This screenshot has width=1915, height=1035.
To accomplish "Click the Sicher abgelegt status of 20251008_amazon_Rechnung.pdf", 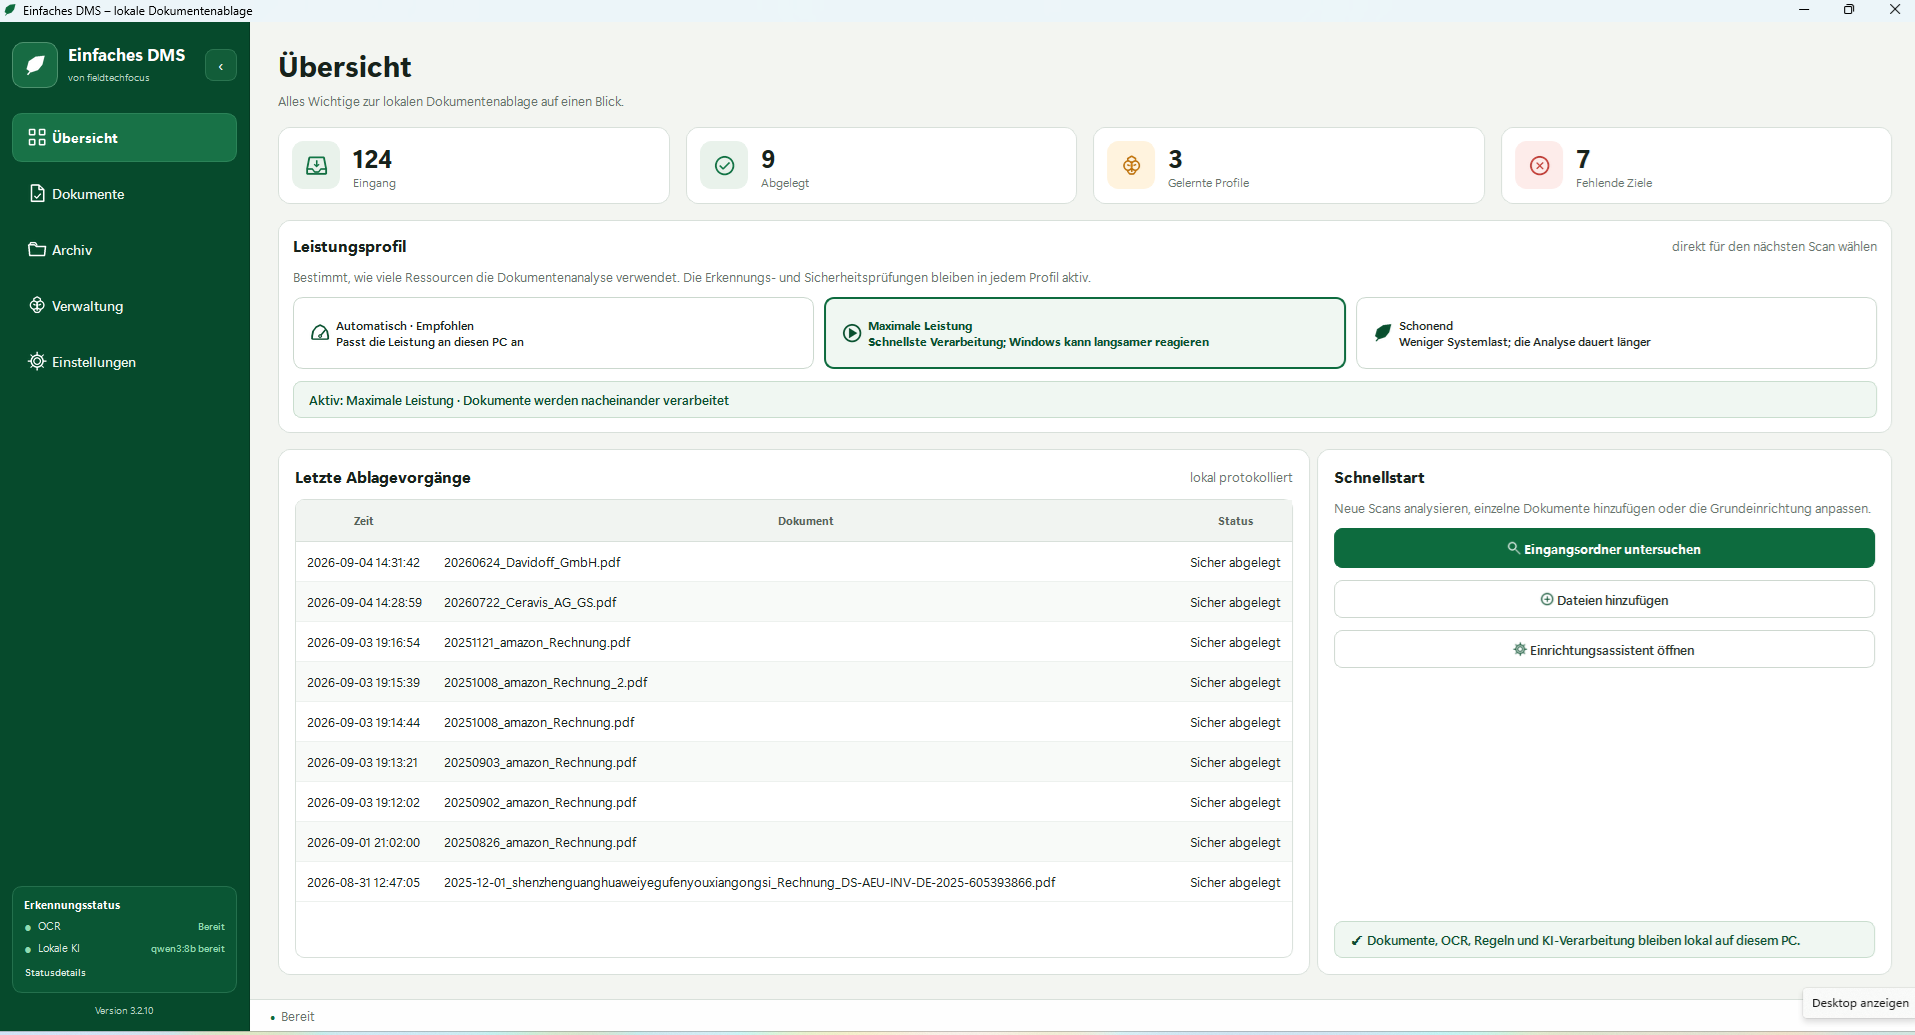I will tap(1235, 722).
